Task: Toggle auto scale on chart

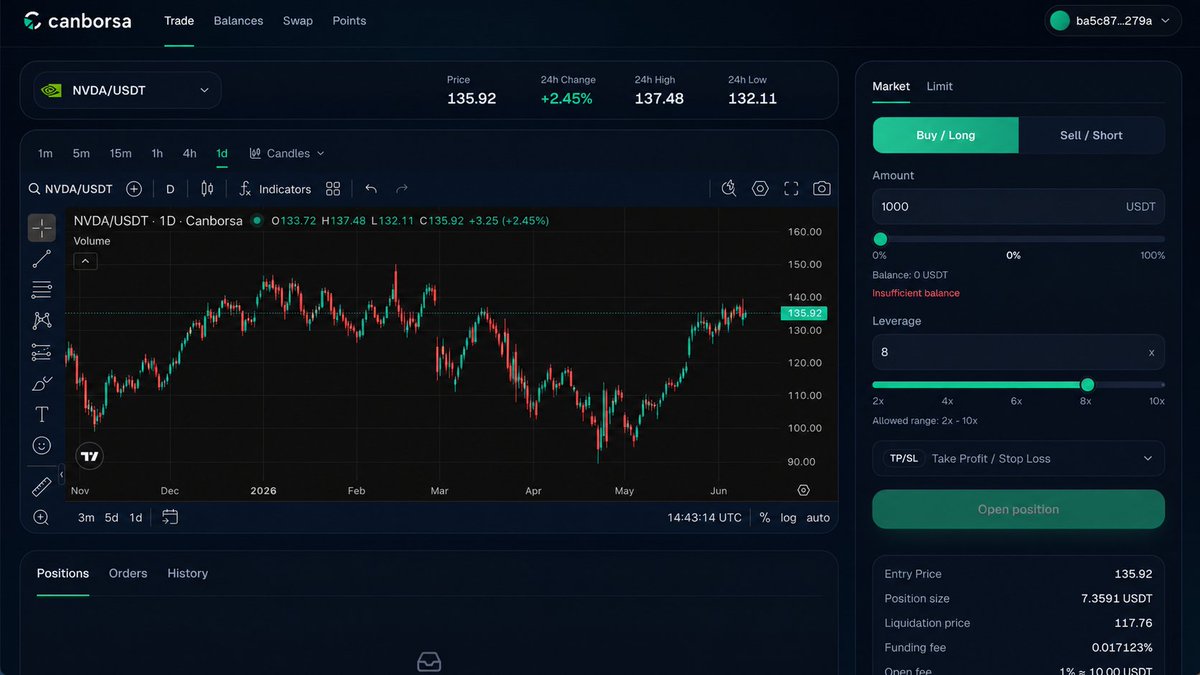Action: pos(818,518)
